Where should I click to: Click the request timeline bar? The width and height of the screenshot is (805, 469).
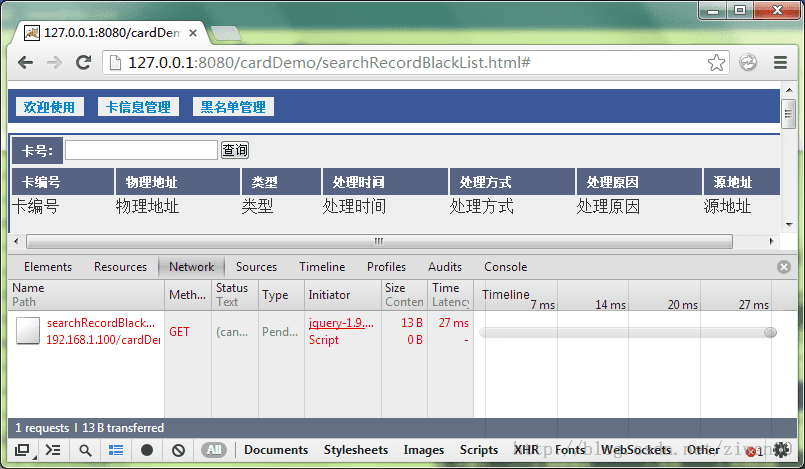(628, 333)
